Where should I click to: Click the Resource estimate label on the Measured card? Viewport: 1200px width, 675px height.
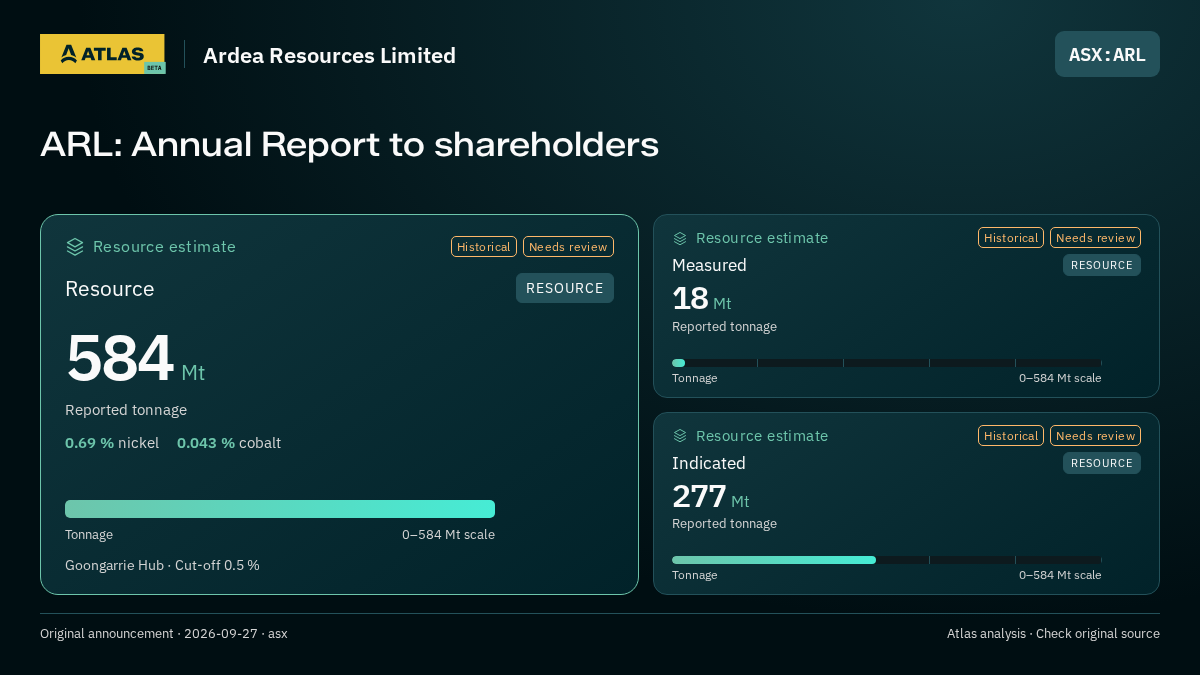tap(762, 238)
